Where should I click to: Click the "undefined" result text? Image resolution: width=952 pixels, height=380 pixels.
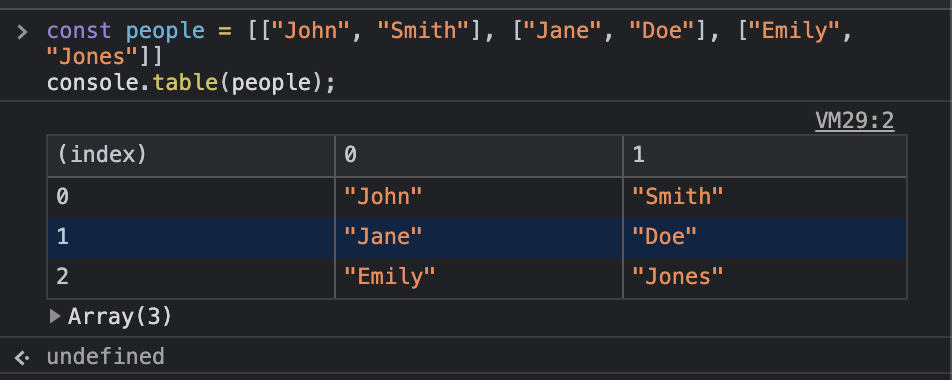106,356
